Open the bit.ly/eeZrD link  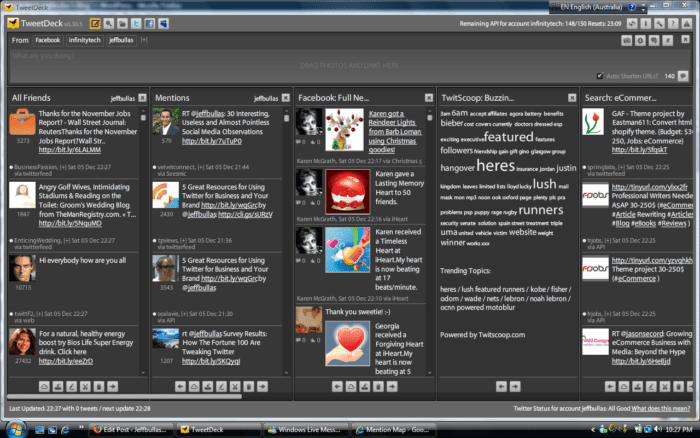(66, 361)
